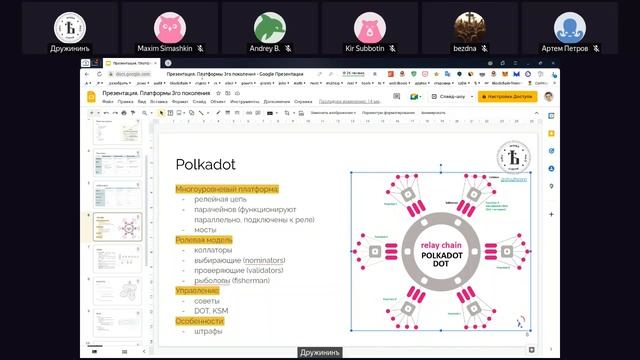Select the slide thumbnail below Polkadot slide
This screenshot has height=360, width=640.
coord(118,259)
